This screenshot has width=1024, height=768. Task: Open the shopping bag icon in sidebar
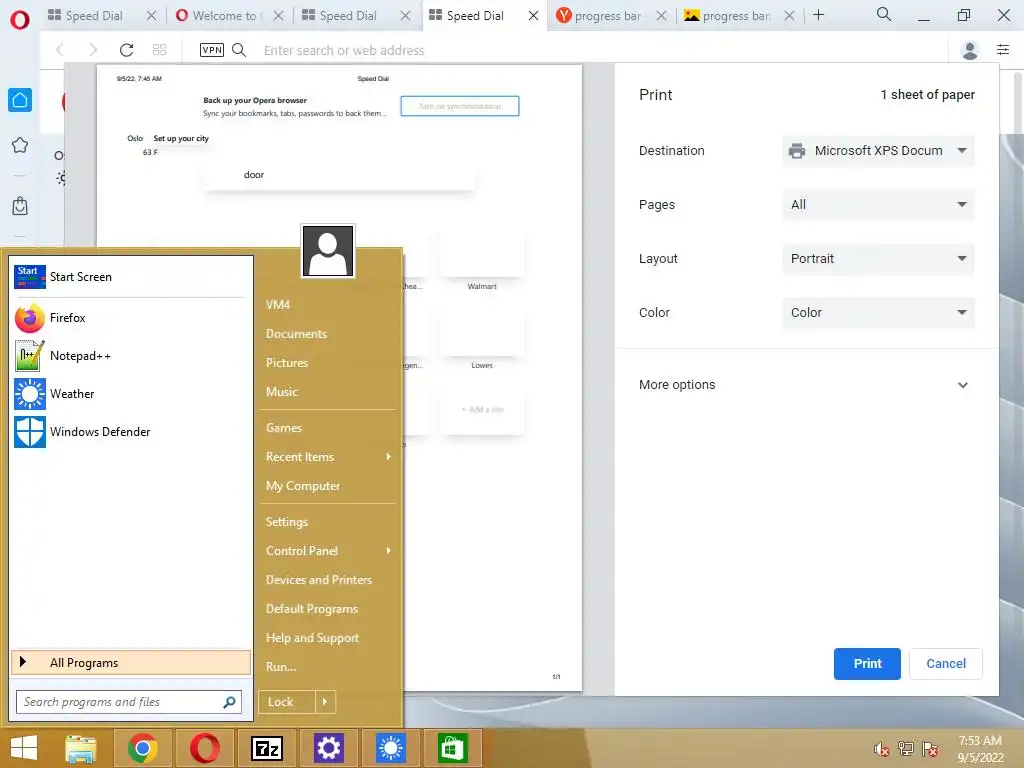tap(20, 206)
